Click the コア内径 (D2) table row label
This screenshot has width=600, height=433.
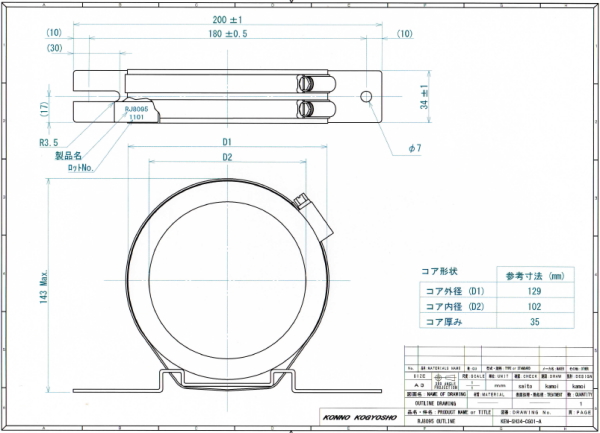456,307
